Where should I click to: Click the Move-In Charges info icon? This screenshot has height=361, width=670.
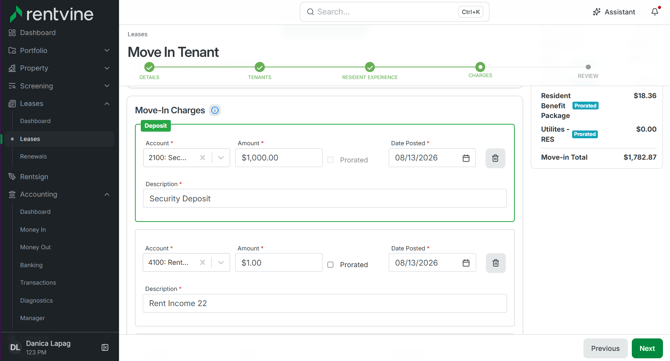tap(215, 110)
